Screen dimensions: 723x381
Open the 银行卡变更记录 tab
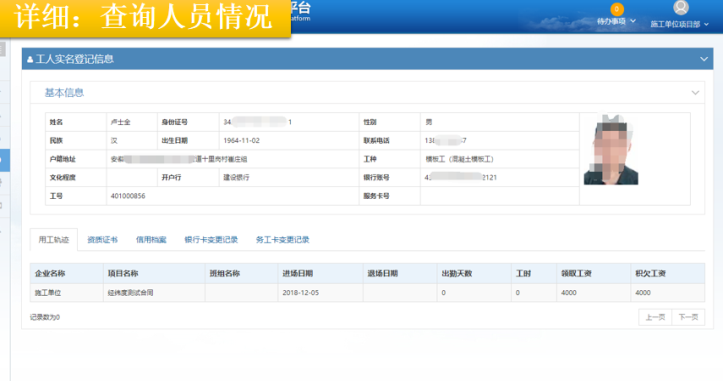point(211,239)
